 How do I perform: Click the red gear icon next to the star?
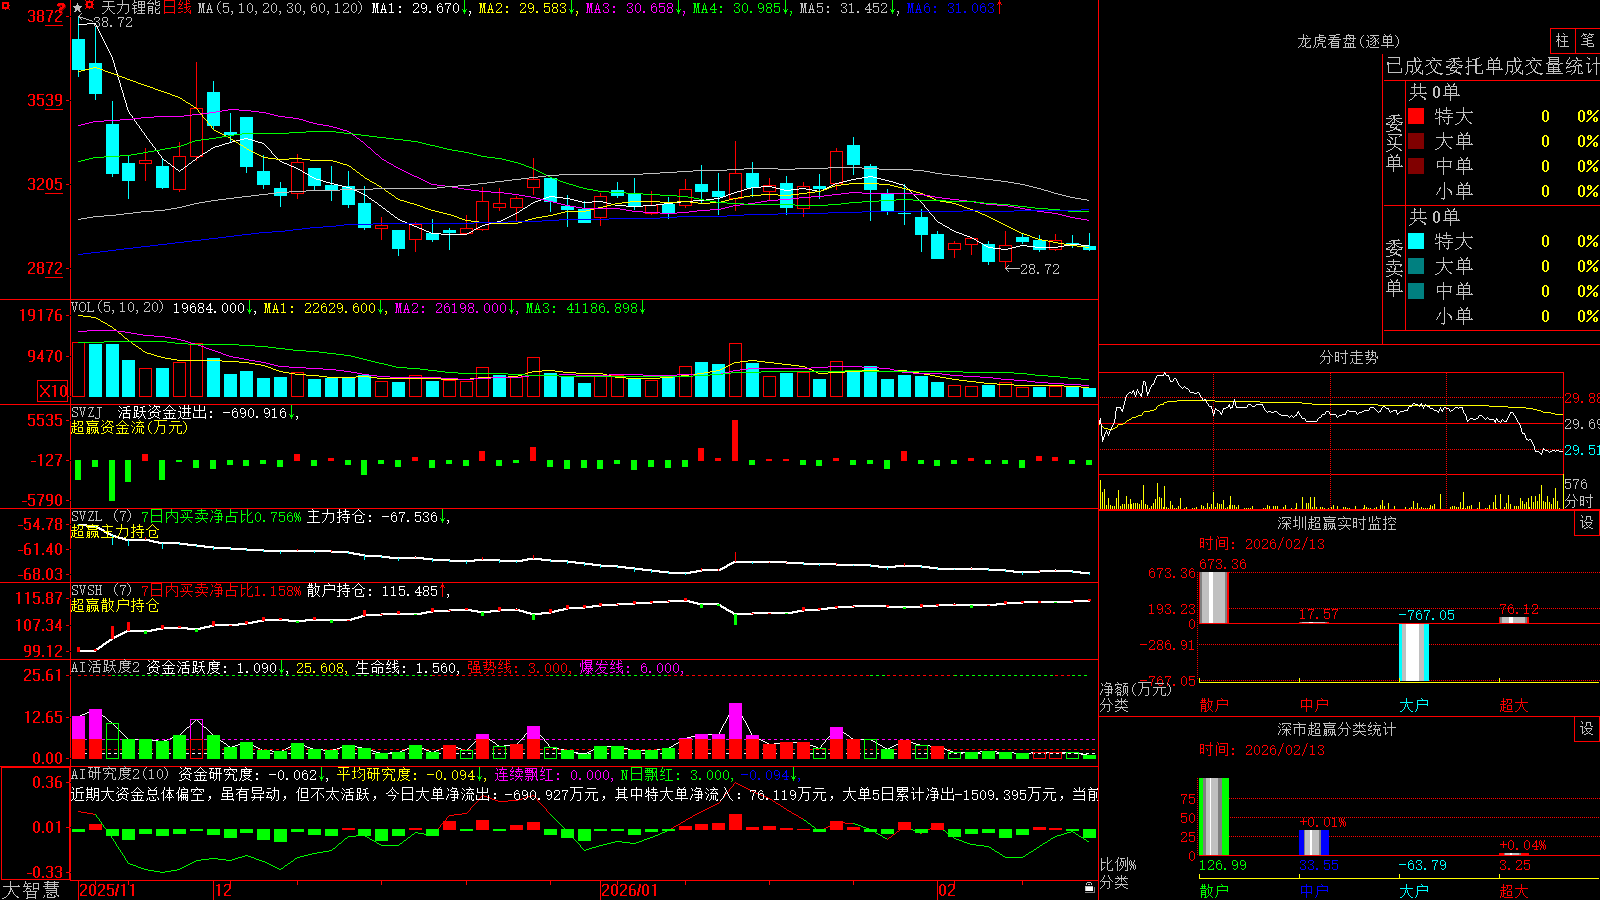point(89,5)
